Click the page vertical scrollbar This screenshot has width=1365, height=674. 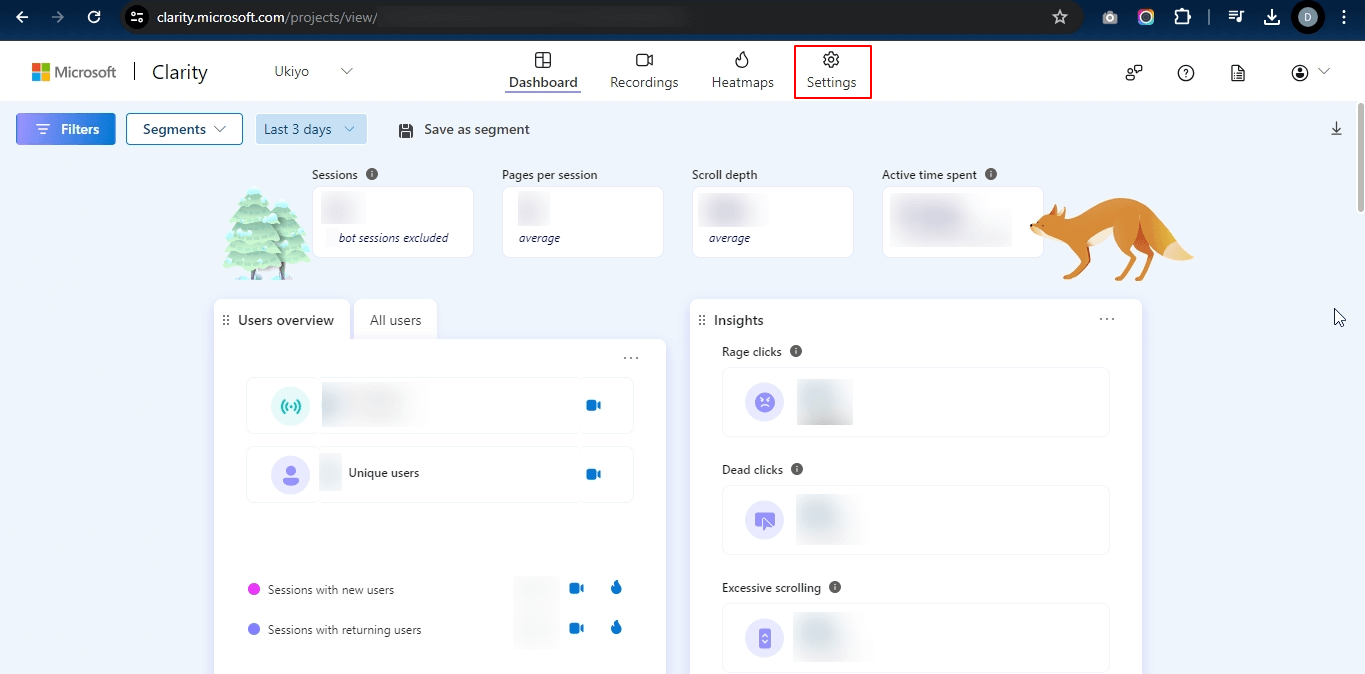(x=1360, y=156)
